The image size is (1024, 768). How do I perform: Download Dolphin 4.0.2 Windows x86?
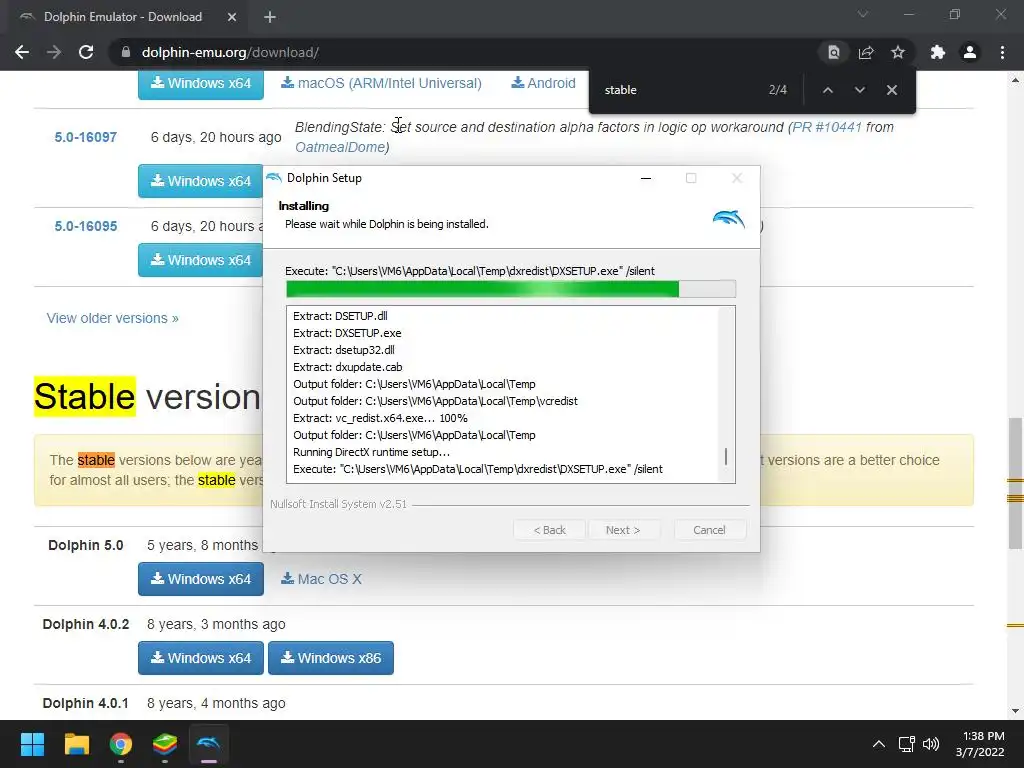coord(330,658)
